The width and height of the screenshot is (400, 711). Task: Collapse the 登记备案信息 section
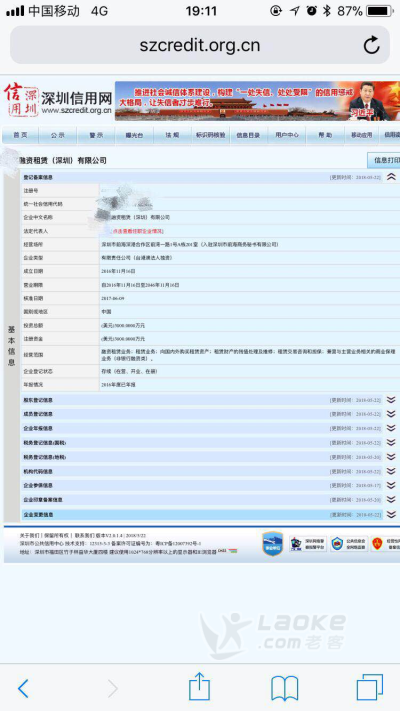click(391, 177)
